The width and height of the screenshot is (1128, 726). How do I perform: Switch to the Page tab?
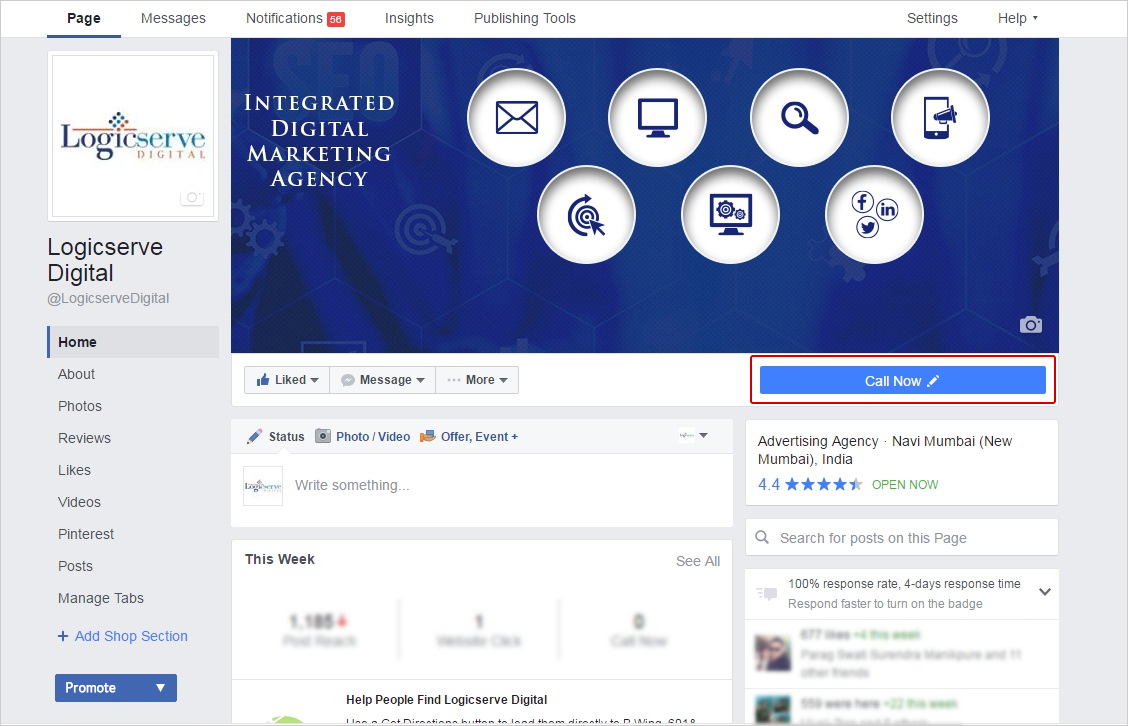pyautogui.click(x=84, y=18)
